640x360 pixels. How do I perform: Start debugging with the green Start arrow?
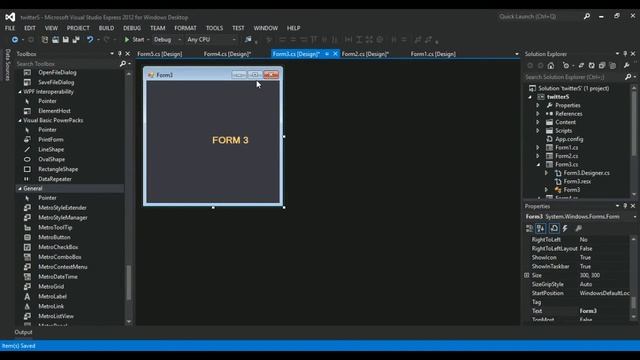(127, 40)
